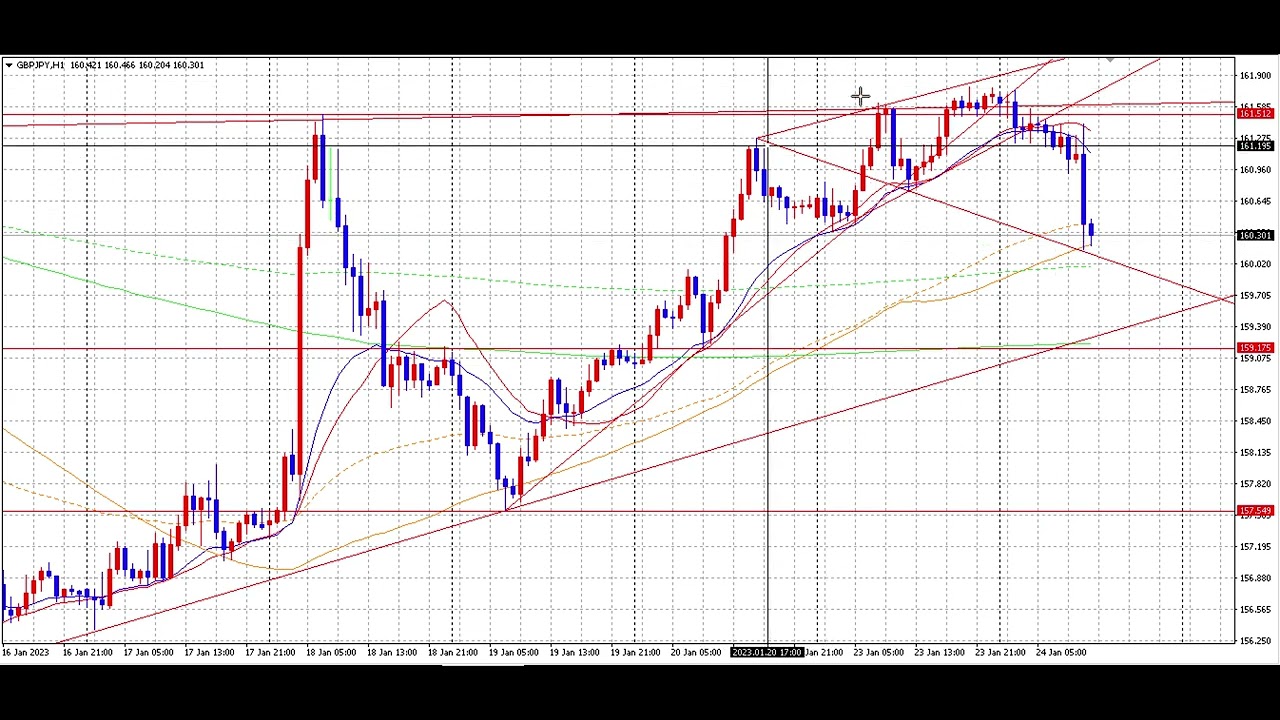Click the 156.250 price scale value
This screenshot has width=1280, height=720.
1255,641
